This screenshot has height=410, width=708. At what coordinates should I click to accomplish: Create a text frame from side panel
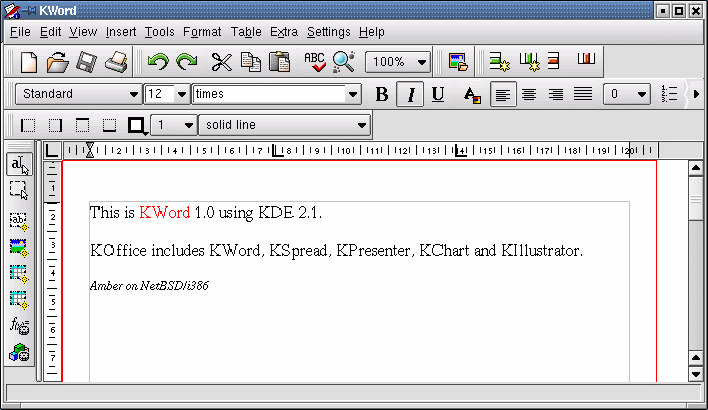click(x=19, y=222)
